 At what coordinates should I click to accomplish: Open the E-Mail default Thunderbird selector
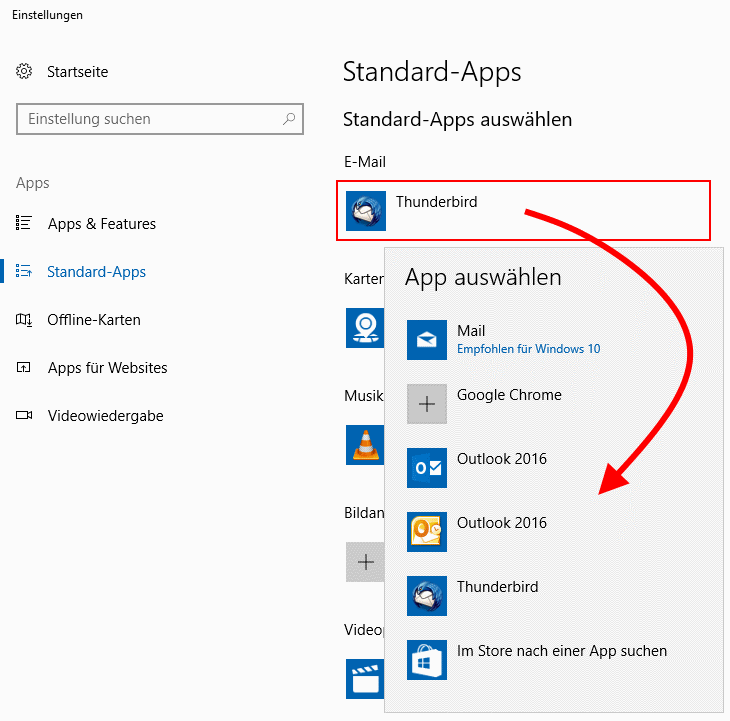click(x=523, y=210)
